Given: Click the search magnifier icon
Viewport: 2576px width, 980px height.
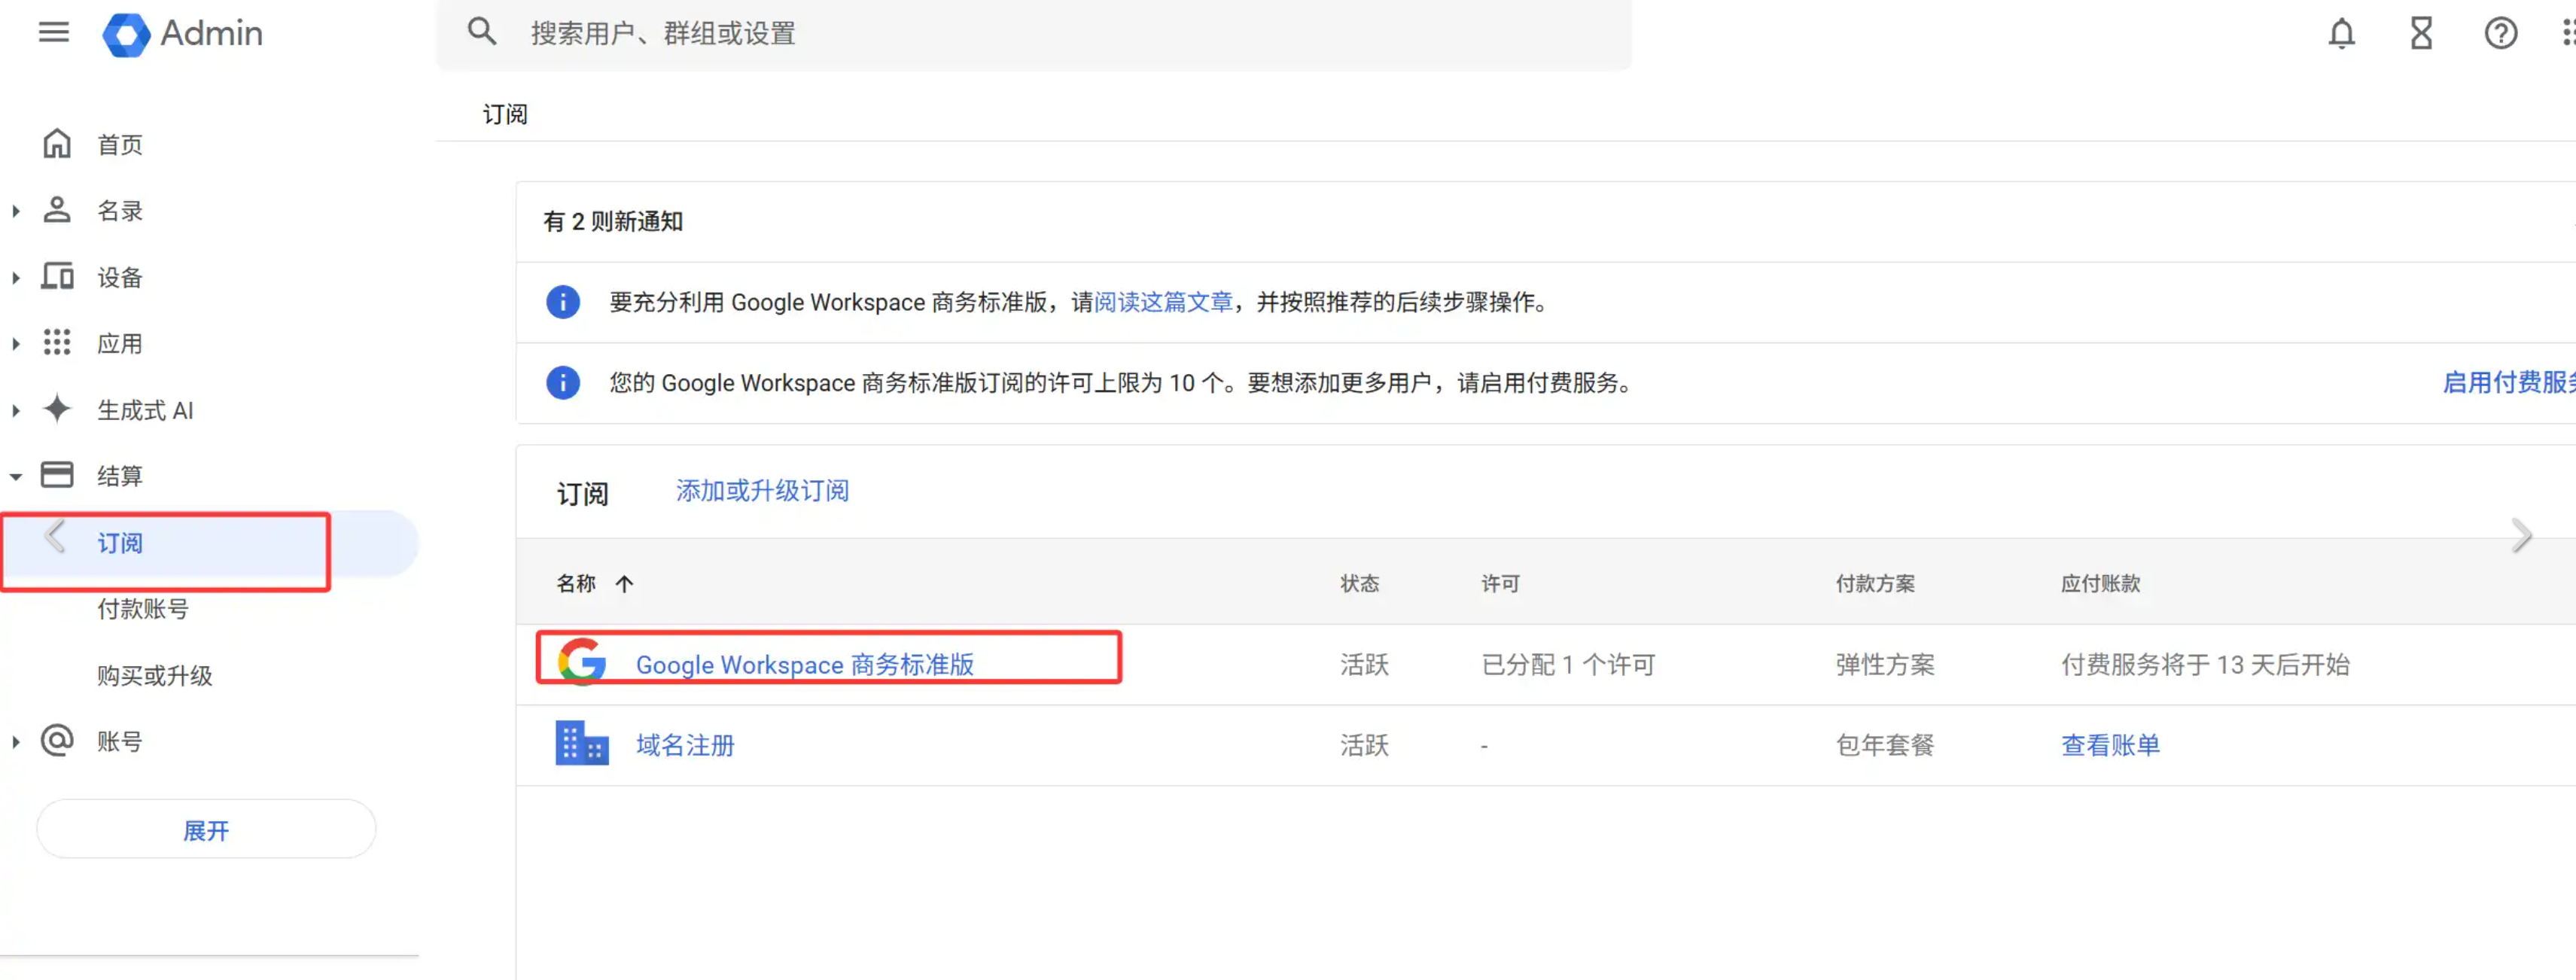Looking at the screenshot, I should (482, 32).
